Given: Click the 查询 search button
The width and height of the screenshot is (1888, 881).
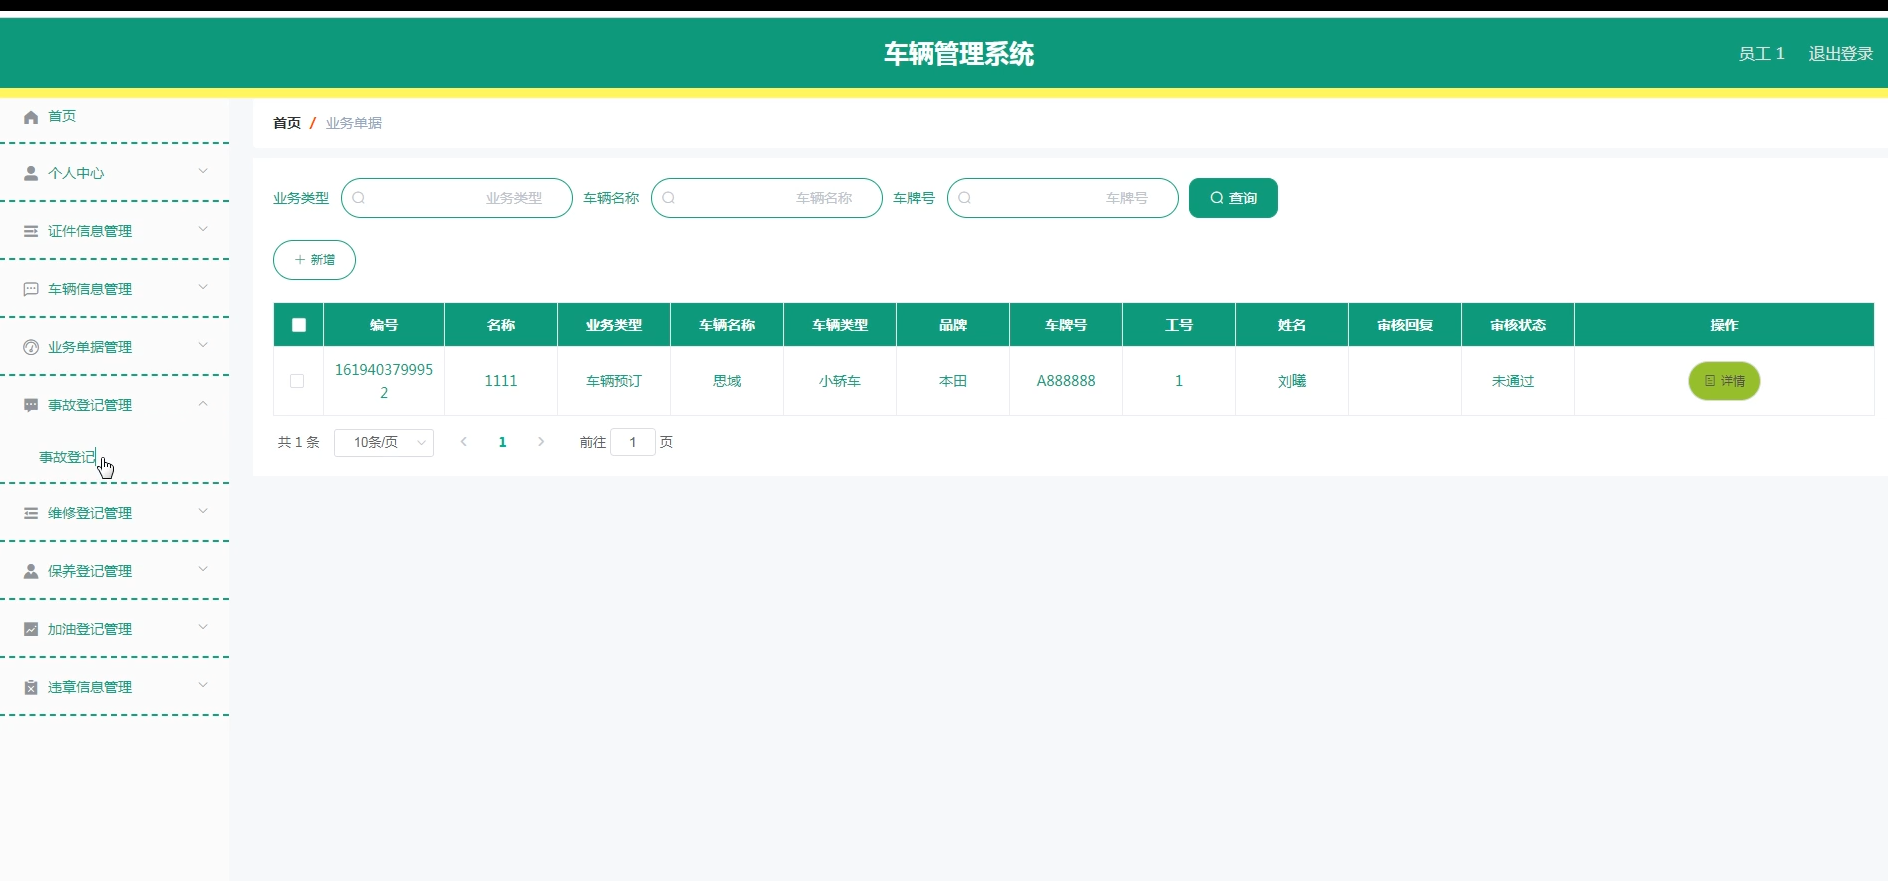Looking at the screenshot, I should tap(1233, 198).
